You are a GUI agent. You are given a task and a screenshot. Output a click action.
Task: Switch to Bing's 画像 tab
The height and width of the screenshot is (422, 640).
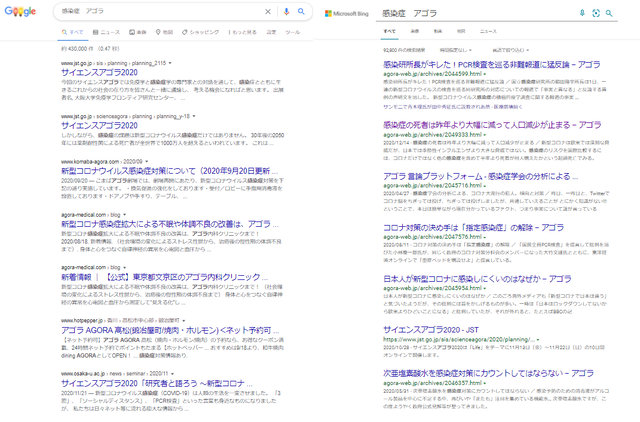click(x=415, y=31)
